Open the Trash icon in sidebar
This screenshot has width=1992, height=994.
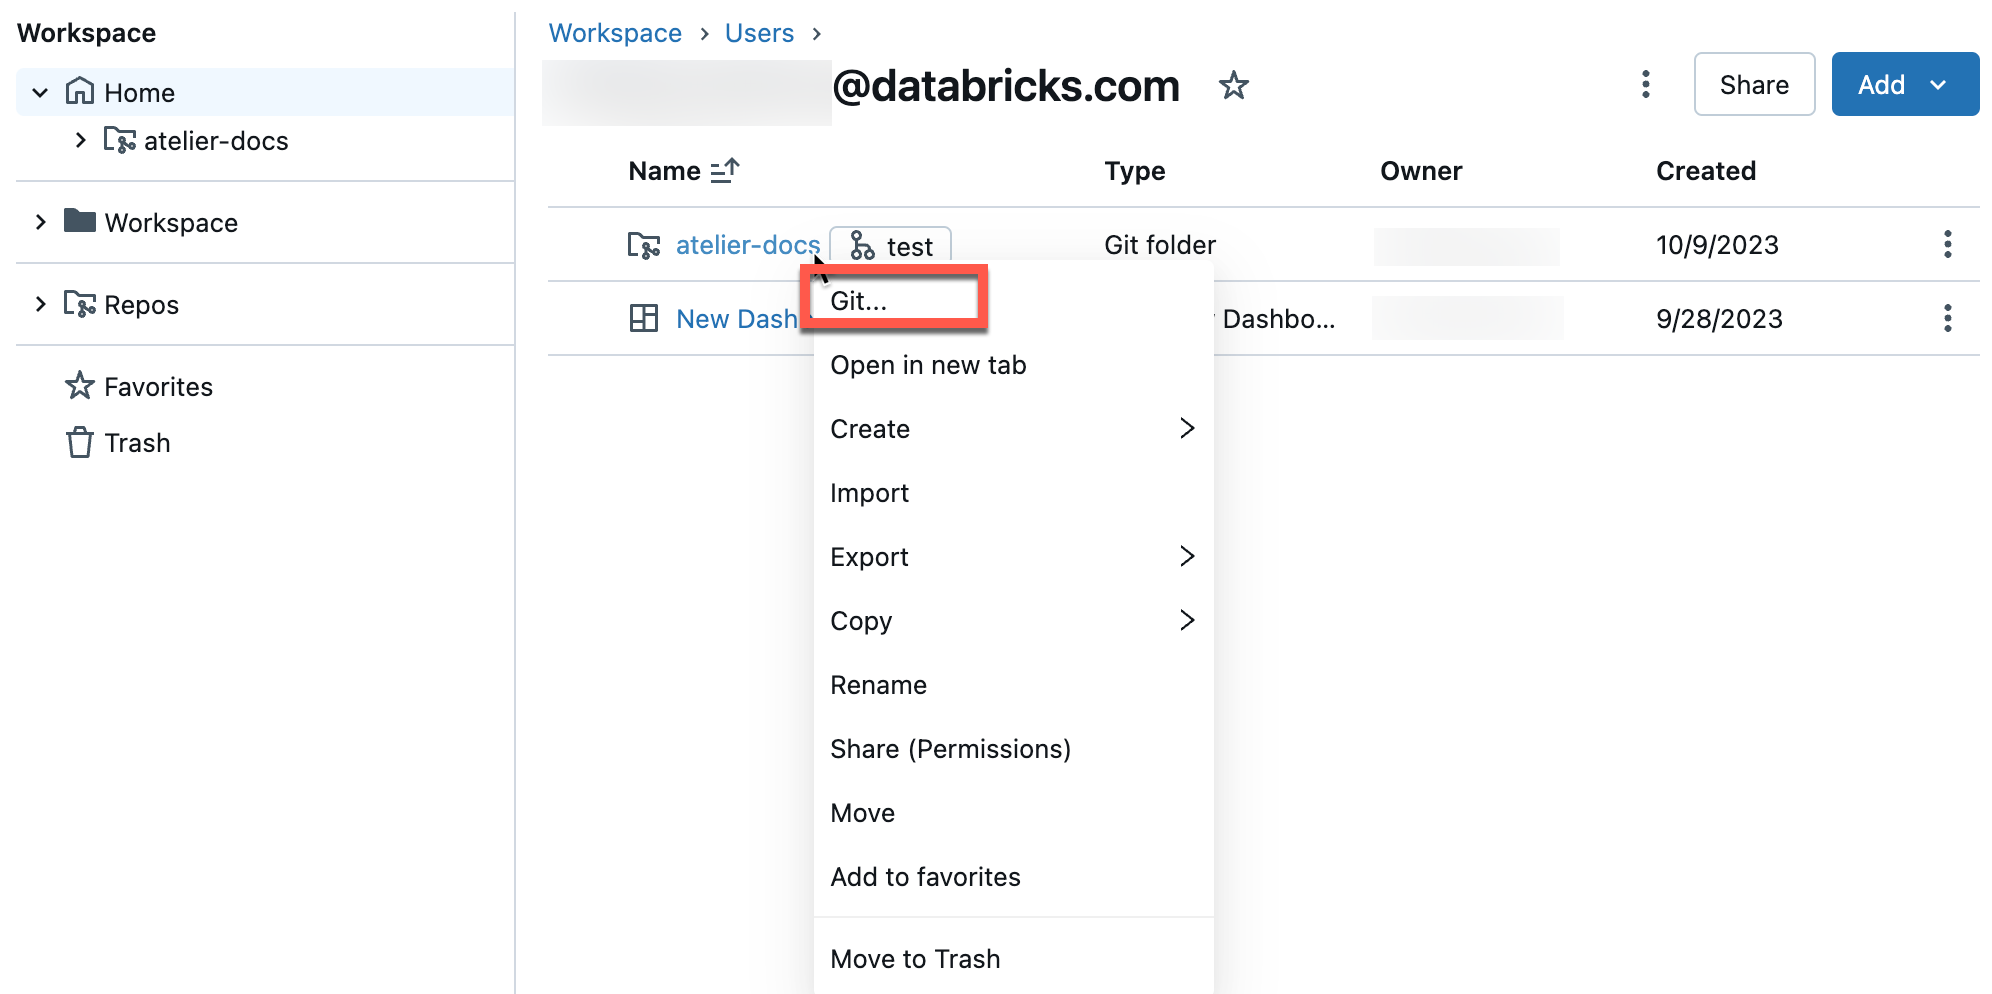[x=79, y=442]
